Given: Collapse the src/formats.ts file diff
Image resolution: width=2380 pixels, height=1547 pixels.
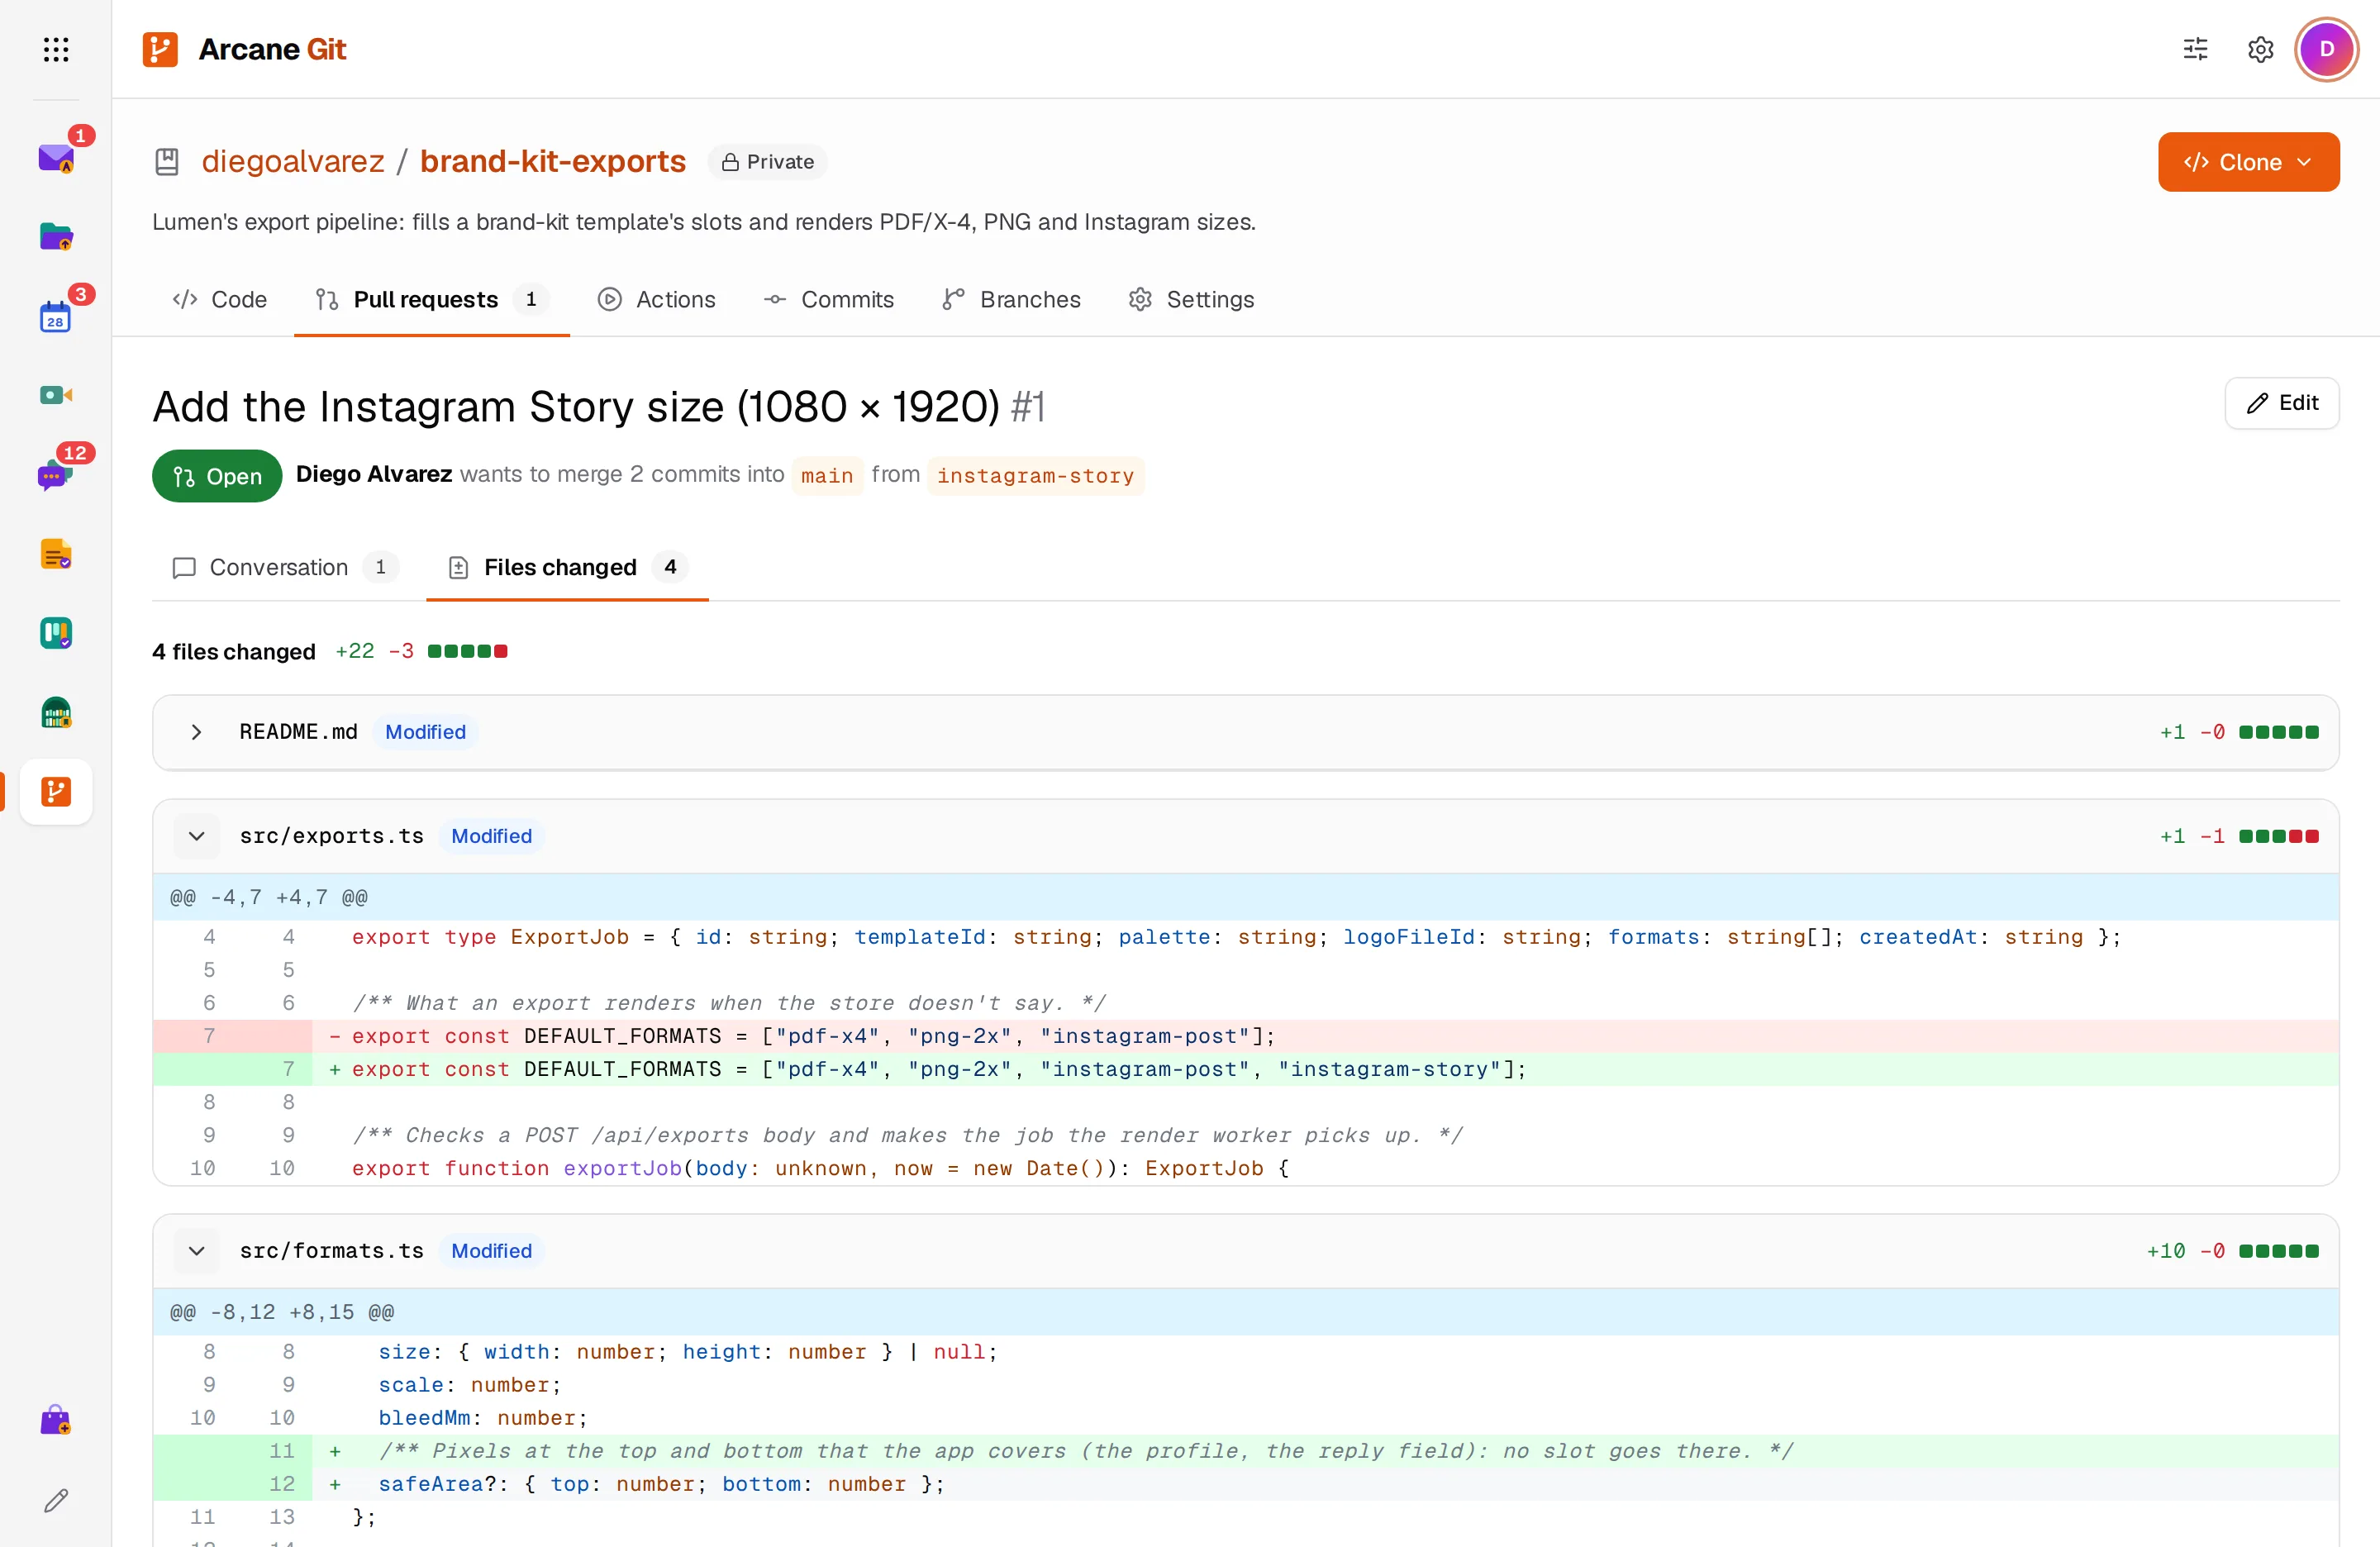Looking at the screenshot, I should click(x=196, y=1251).
